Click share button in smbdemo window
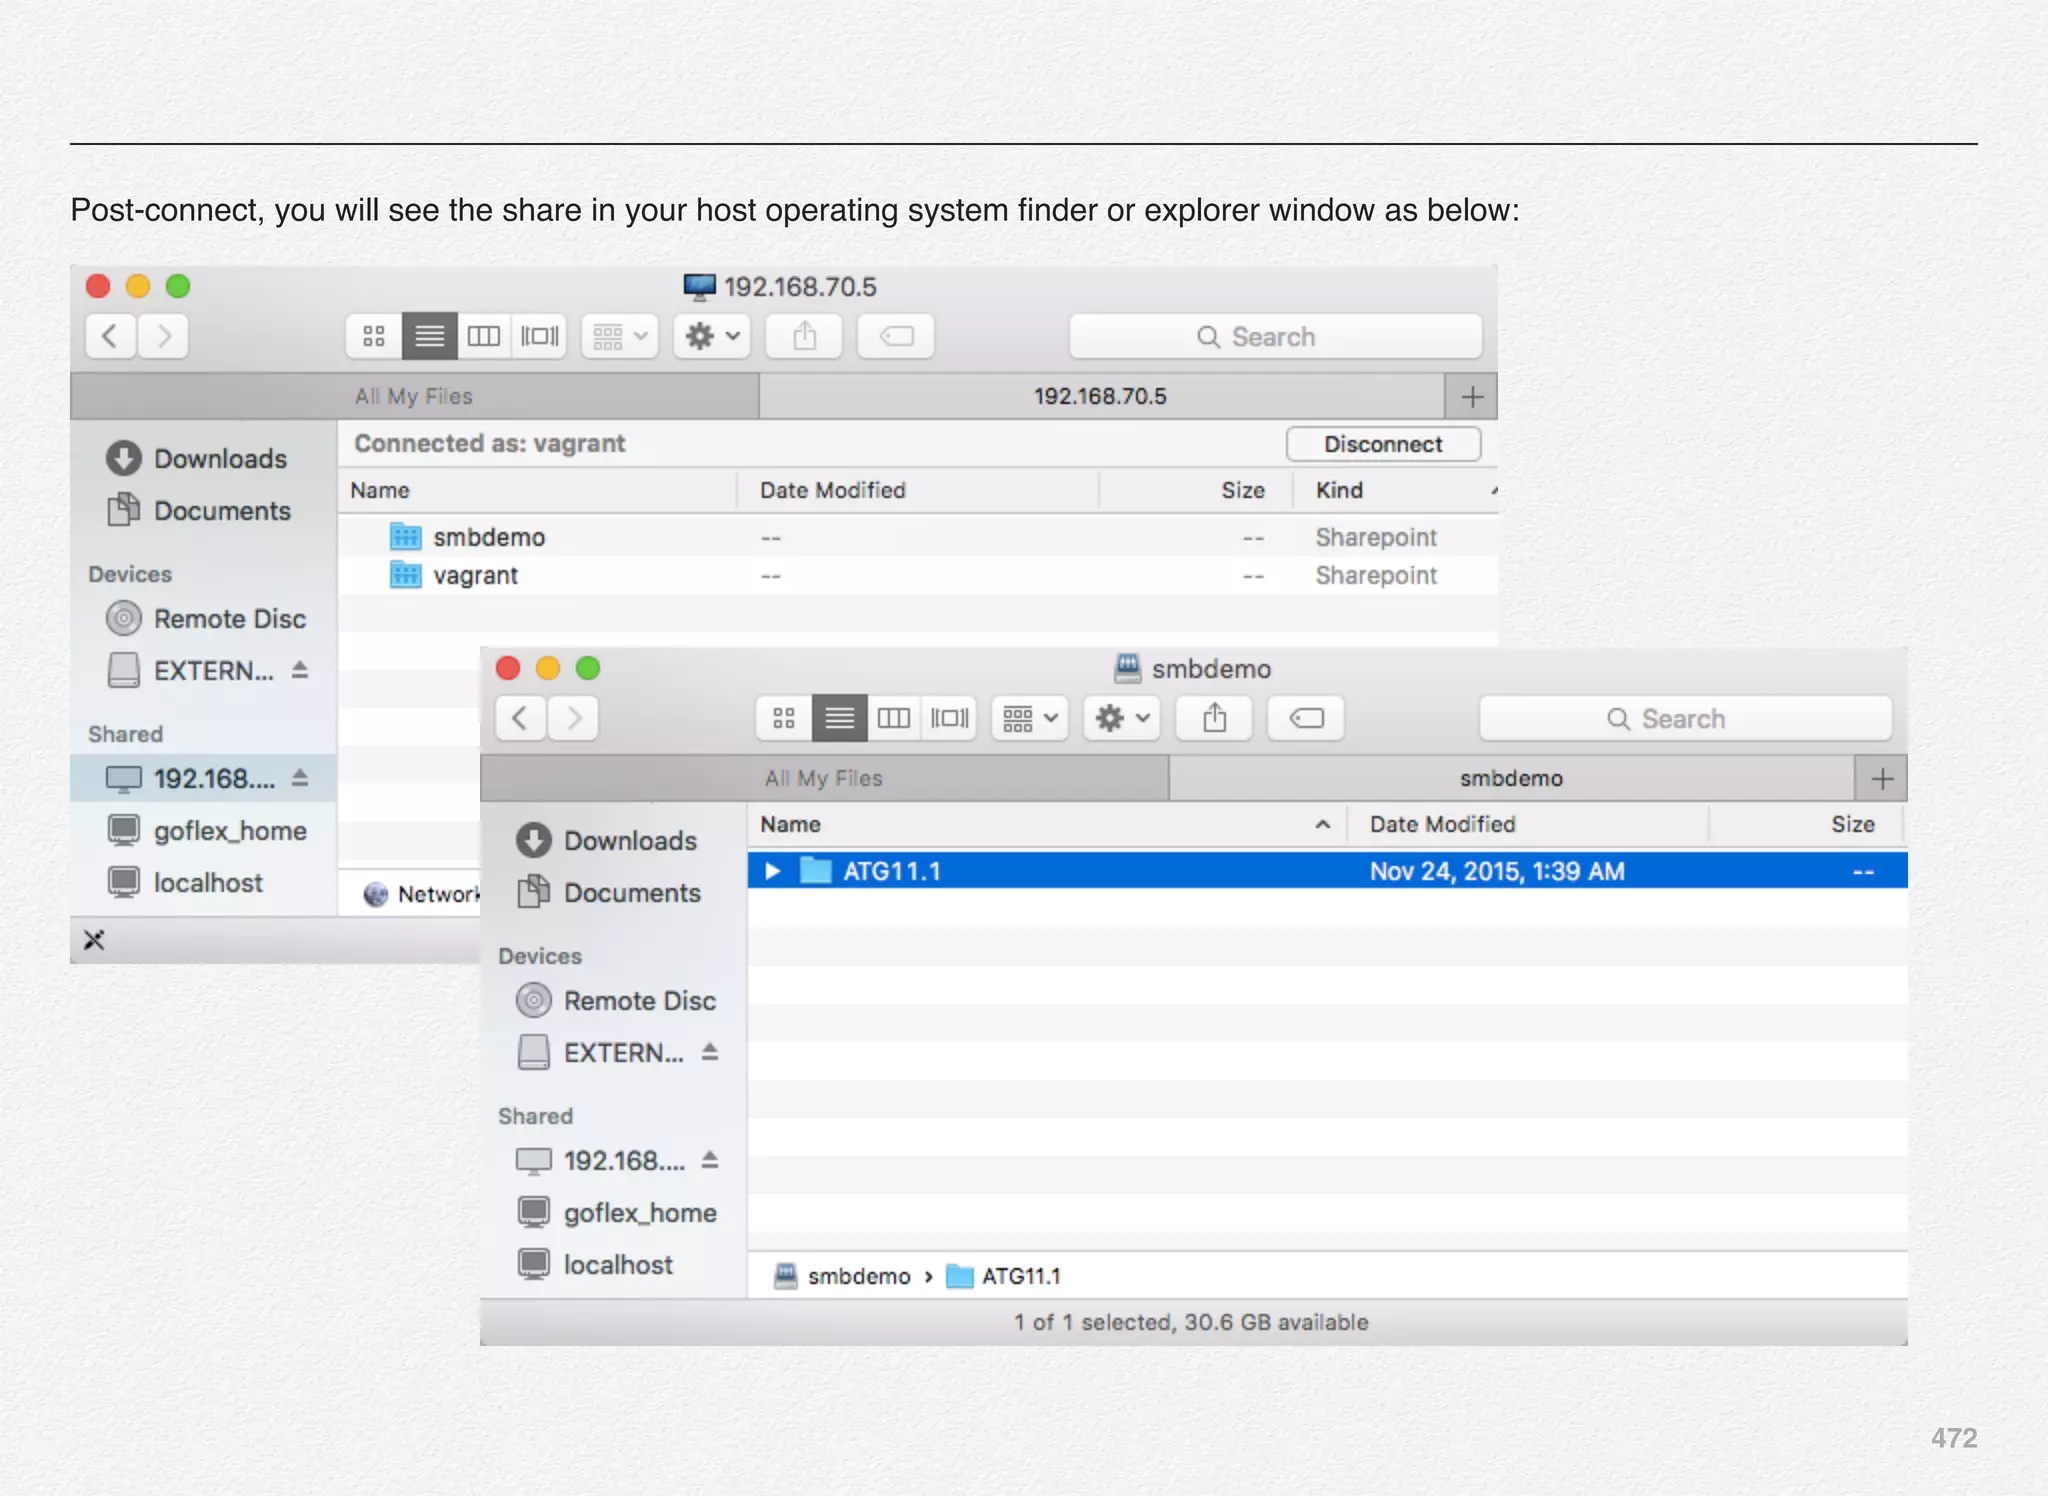Viewport: 2048px width, 1496px height. tap(1214, 718)
